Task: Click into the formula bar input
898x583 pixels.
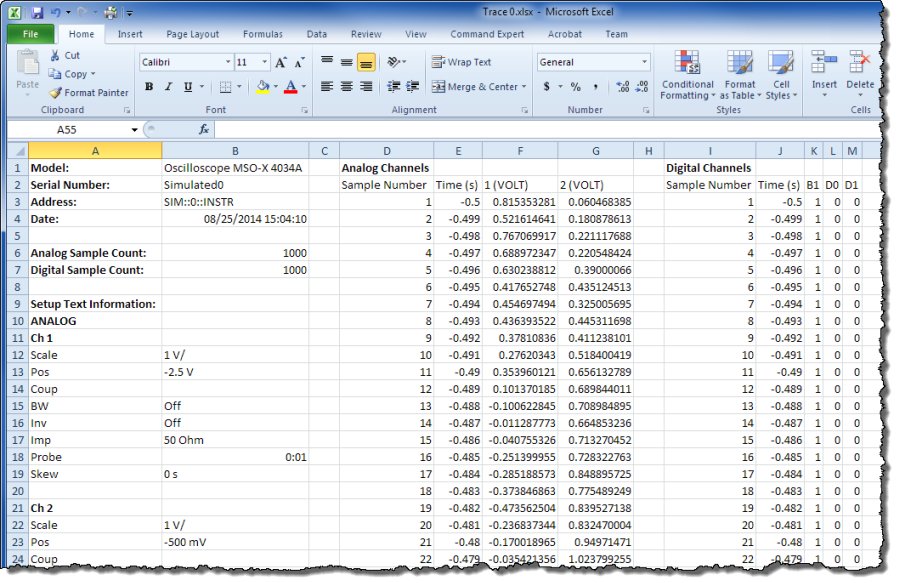Action: coord(547,129)
